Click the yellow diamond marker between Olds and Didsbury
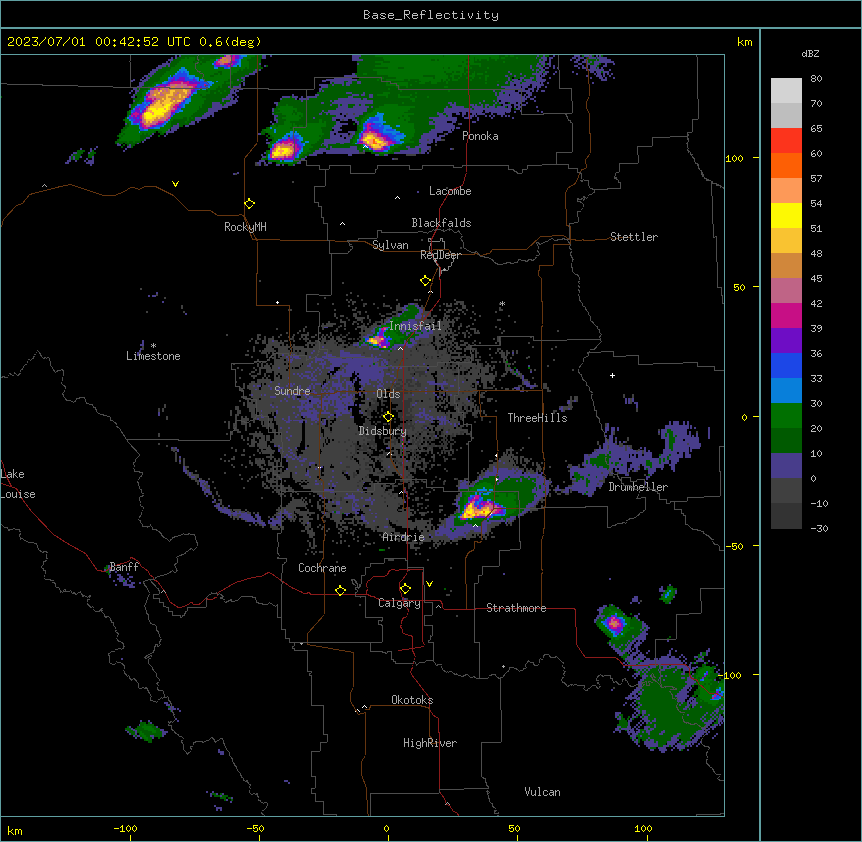Image resolution: width=862 pixels, height=842 pixels. coord(388,417)
